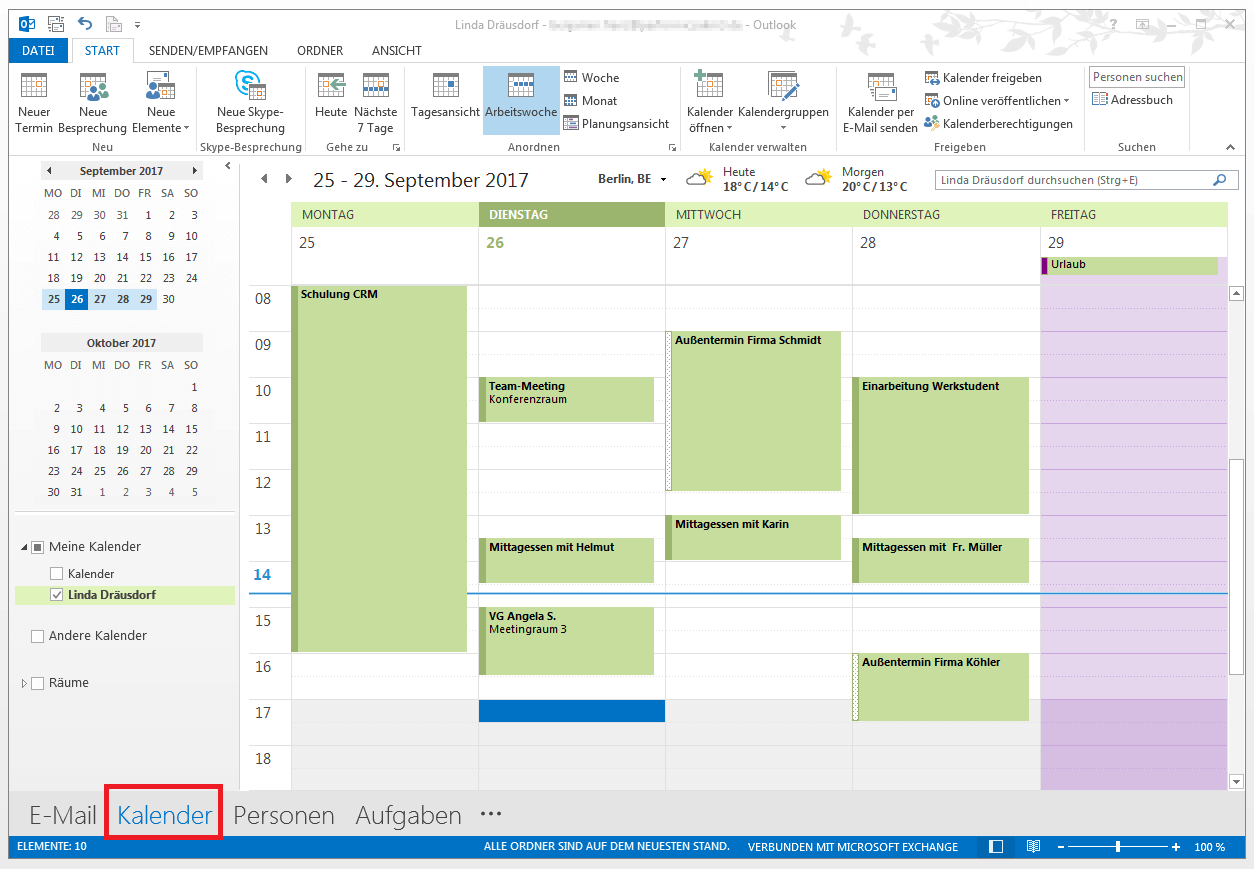
Task: Open Kalender öffnen dropdown
Action: pos(710,103)
